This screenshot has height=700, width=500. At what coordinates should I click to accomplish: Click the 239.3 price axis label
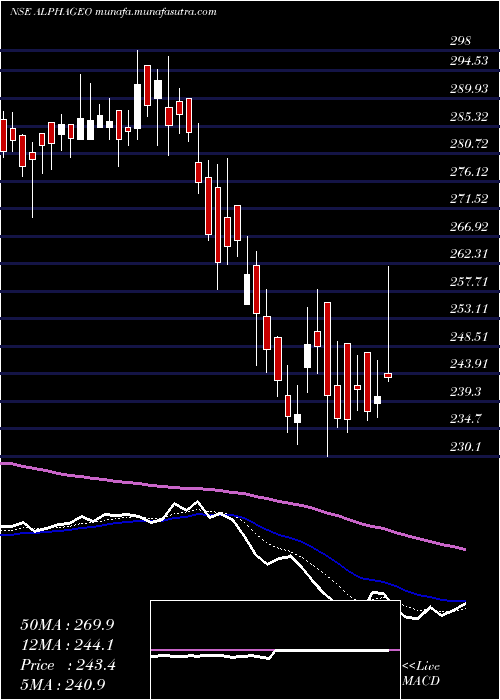(466, 392)
